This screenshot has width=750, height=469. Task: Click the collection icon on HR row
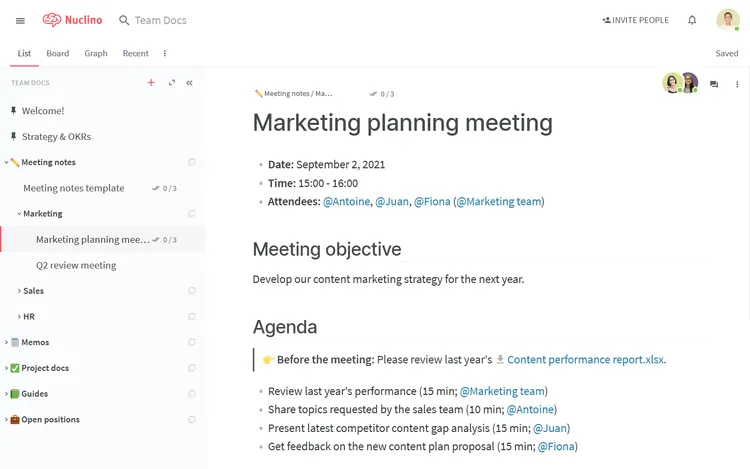(x=192, y=316)
